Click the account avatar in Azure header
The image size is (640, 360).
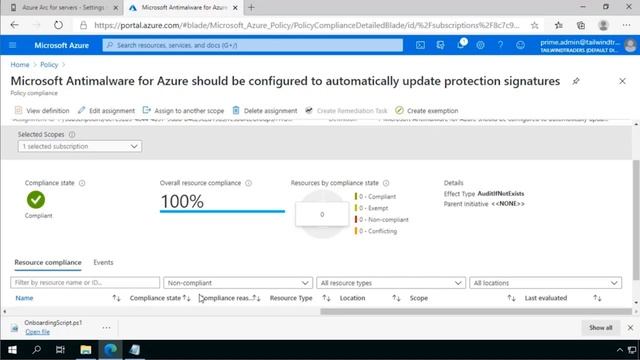pos(630,45)
